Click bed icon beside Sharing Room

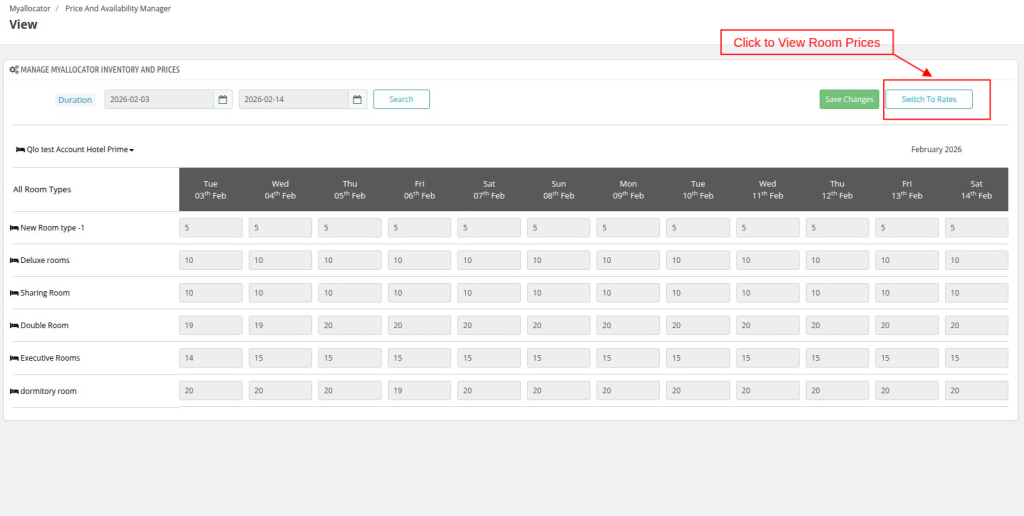tap(14, 293)
